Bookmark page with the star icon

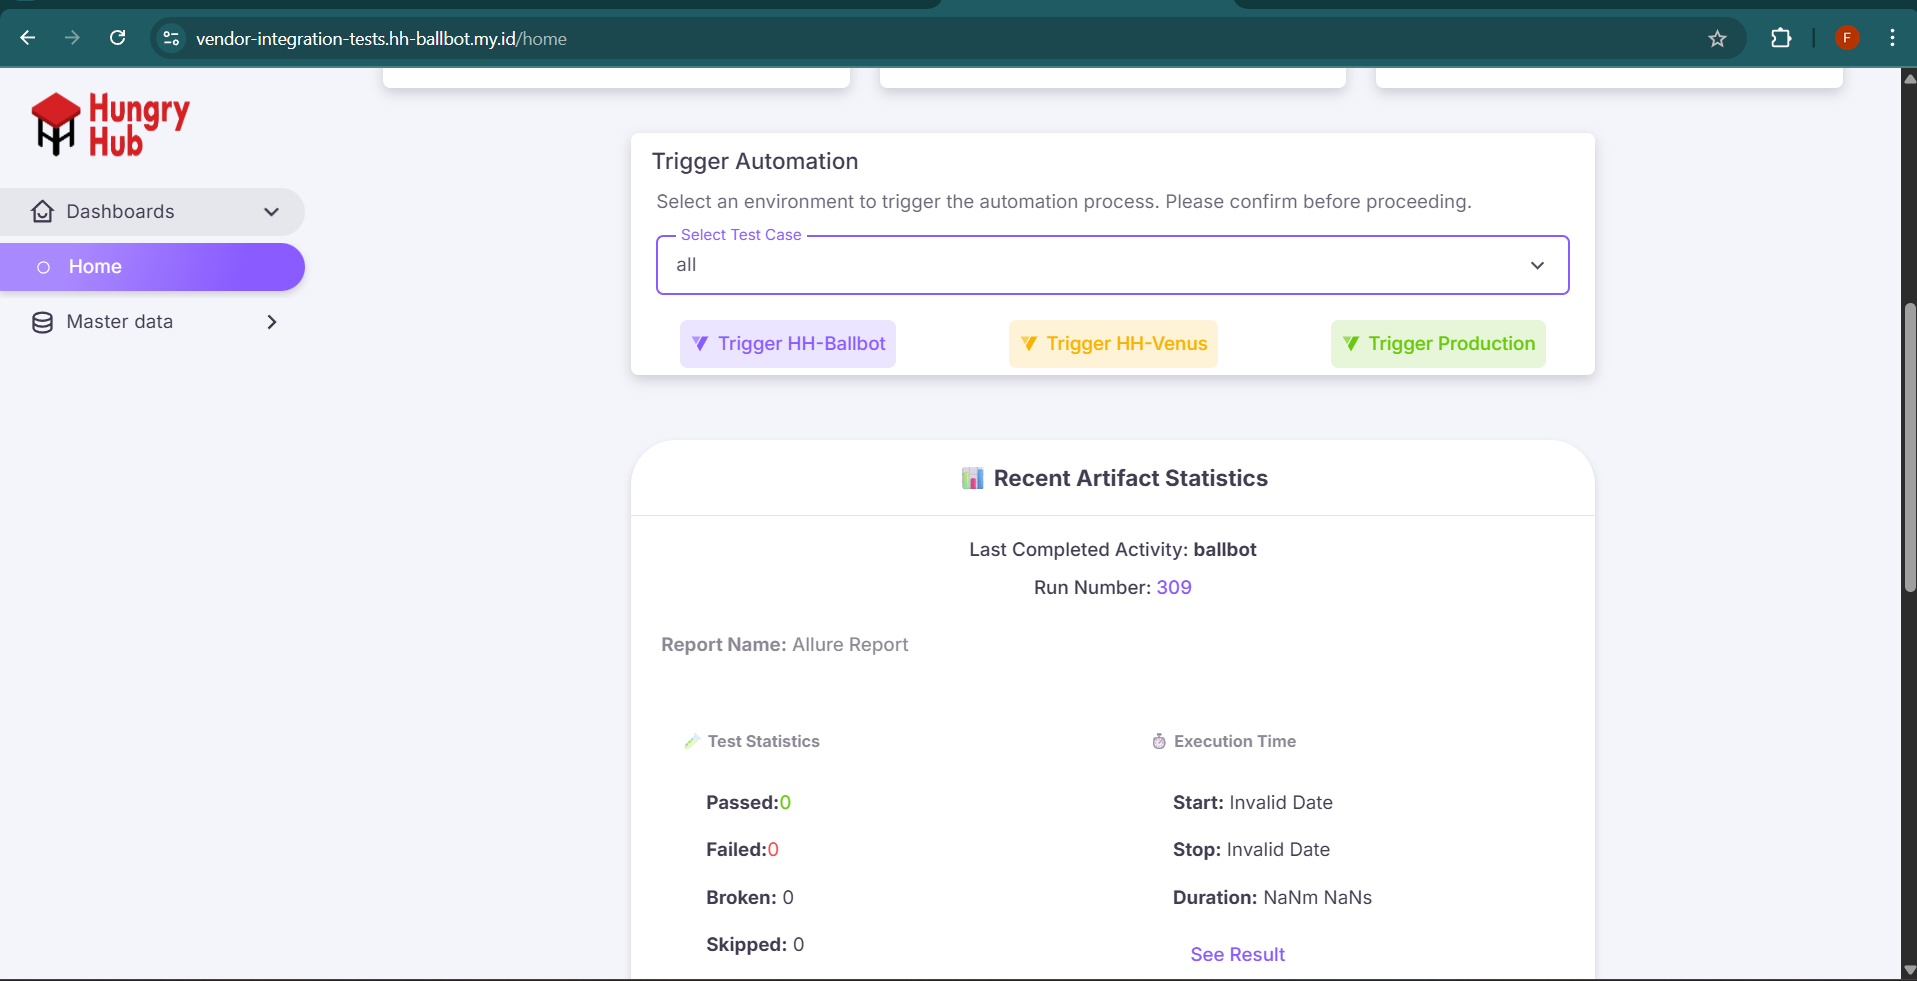(x=1717, y=39)
